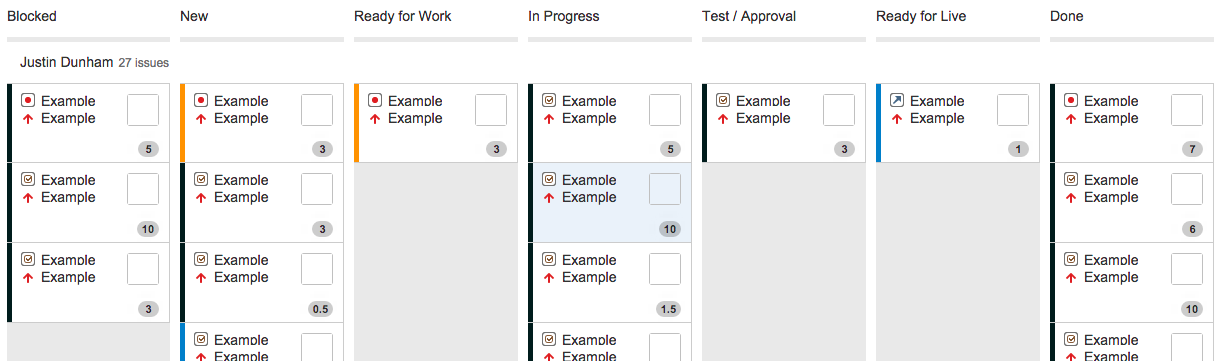Click the estimate badge showing 0.5
This screenshot has width=1226, height=361.
(320, 309)
